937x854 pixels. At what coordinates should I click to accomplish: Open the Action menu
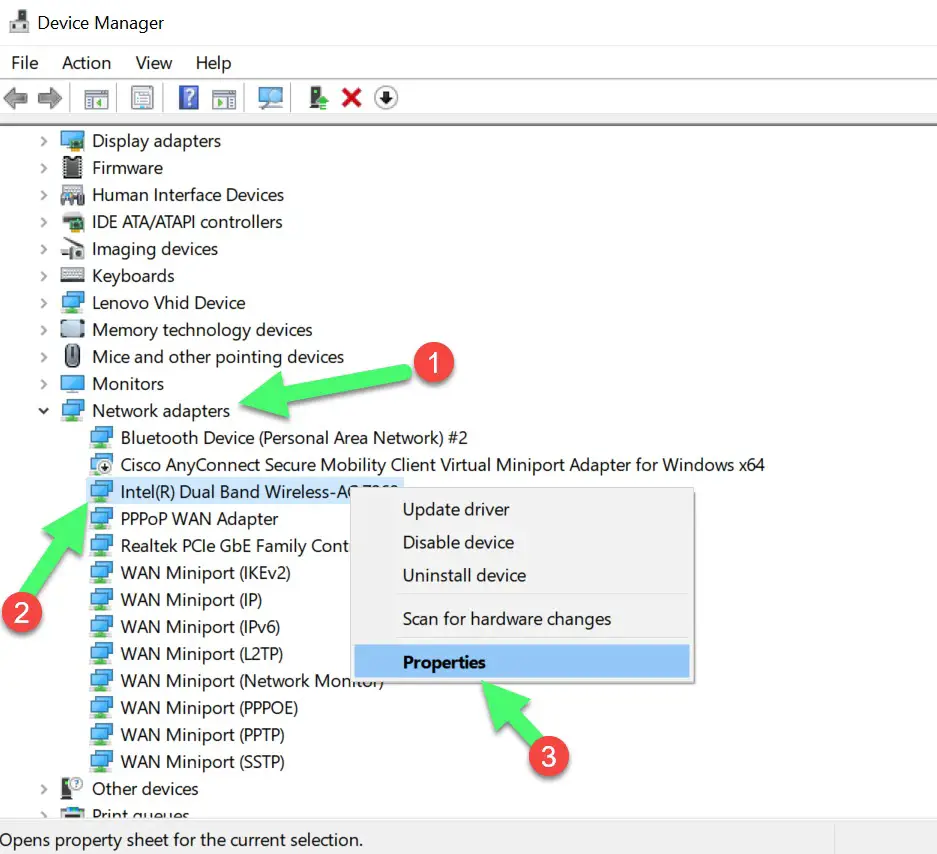click(x=87, y=63)
